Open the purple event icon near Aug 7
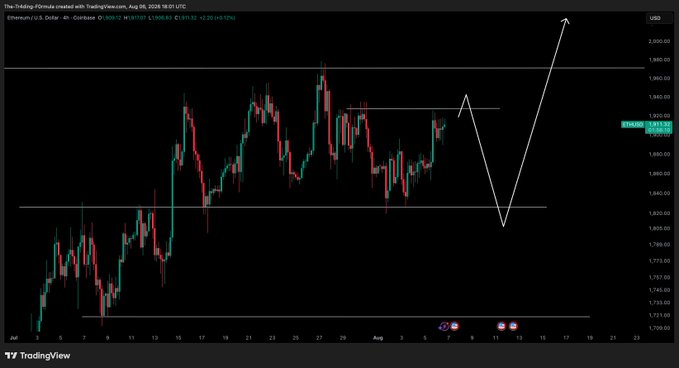The width and height of the screenshot is (679, 368). click(444, 326)
